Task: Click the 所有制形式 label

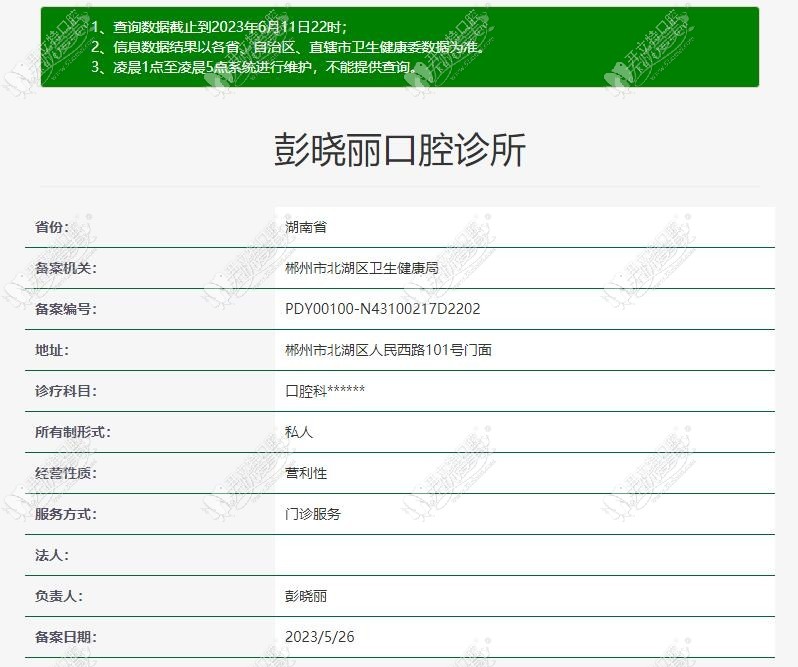Action: coord(73,432)
